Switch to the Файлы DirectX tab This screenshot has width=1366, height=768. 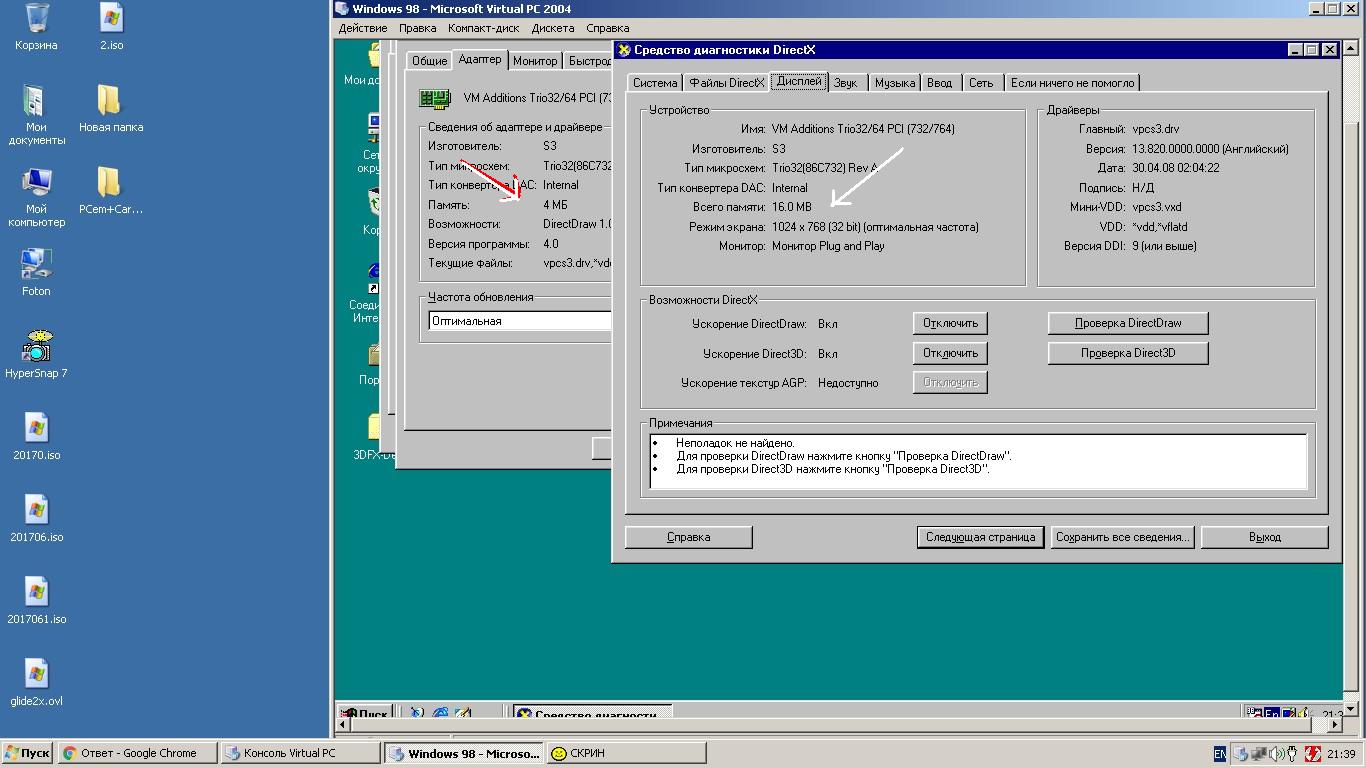click(727, 83)
